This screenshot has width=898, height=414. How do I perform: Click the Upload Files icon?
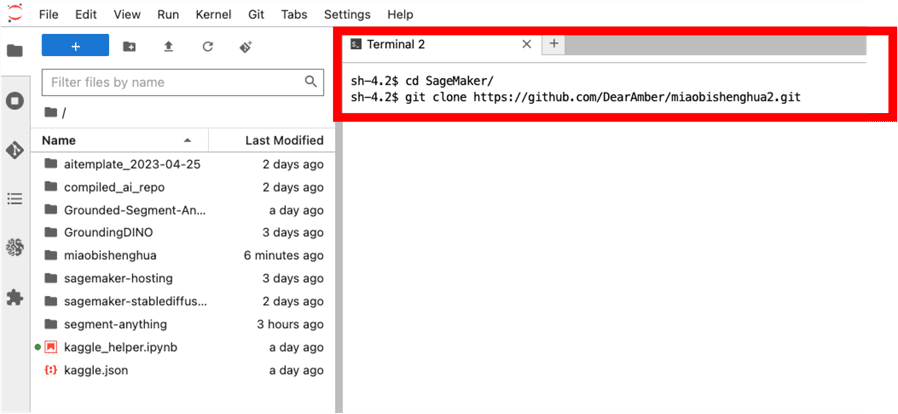(x=168, y=47)
